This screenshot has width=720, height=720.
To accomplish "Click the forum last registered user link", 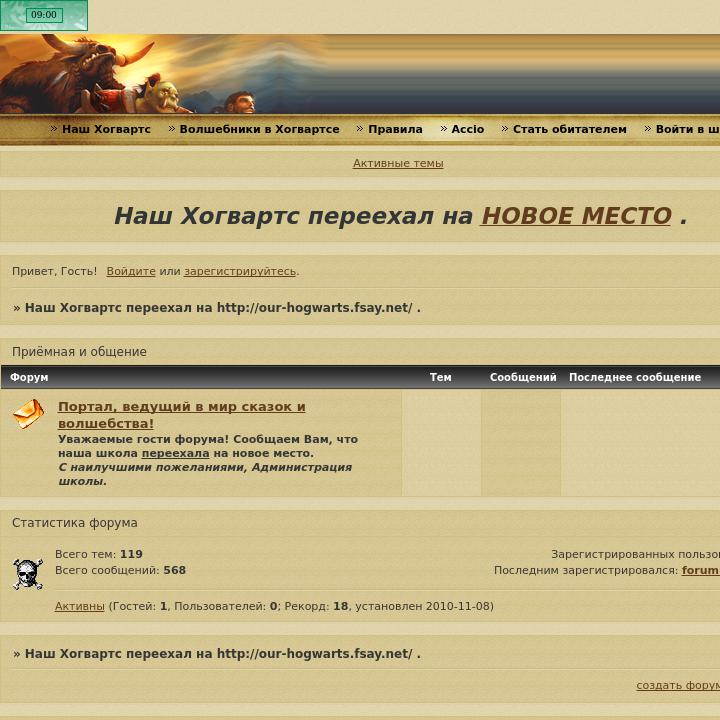I will 700,570.
